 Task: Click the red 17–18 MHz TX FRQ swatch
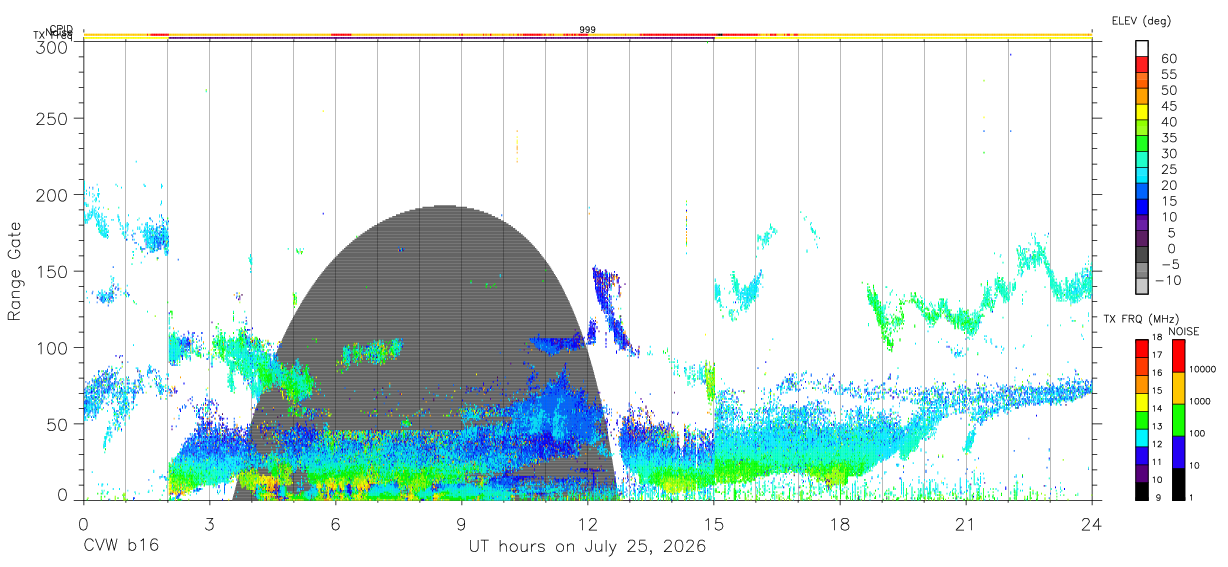(1142, 348)
